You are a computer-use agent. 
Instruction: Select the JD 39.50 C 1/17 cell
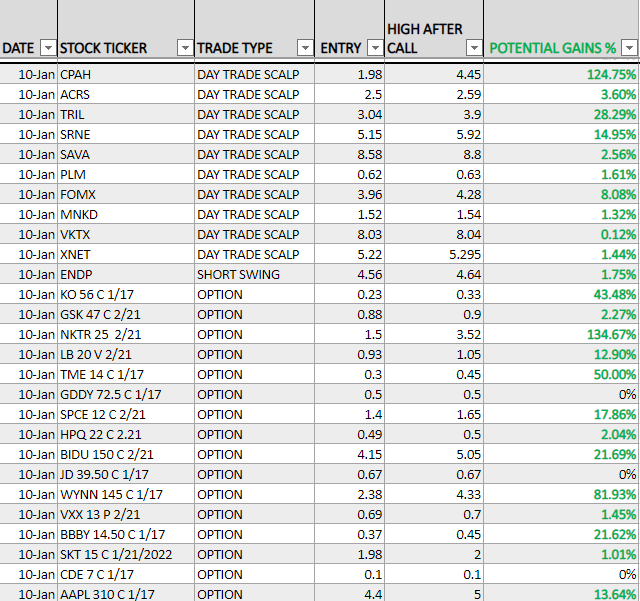pyautogui.click(x=126, y=474)
